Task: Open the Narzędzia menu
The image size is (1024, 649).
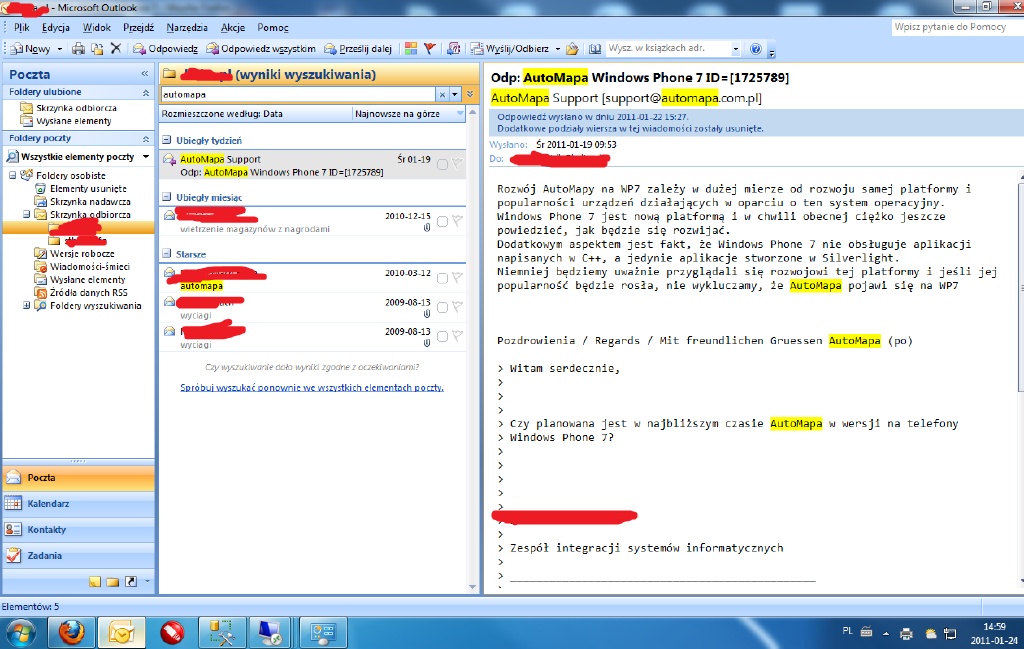Action: tap(187, 27)
